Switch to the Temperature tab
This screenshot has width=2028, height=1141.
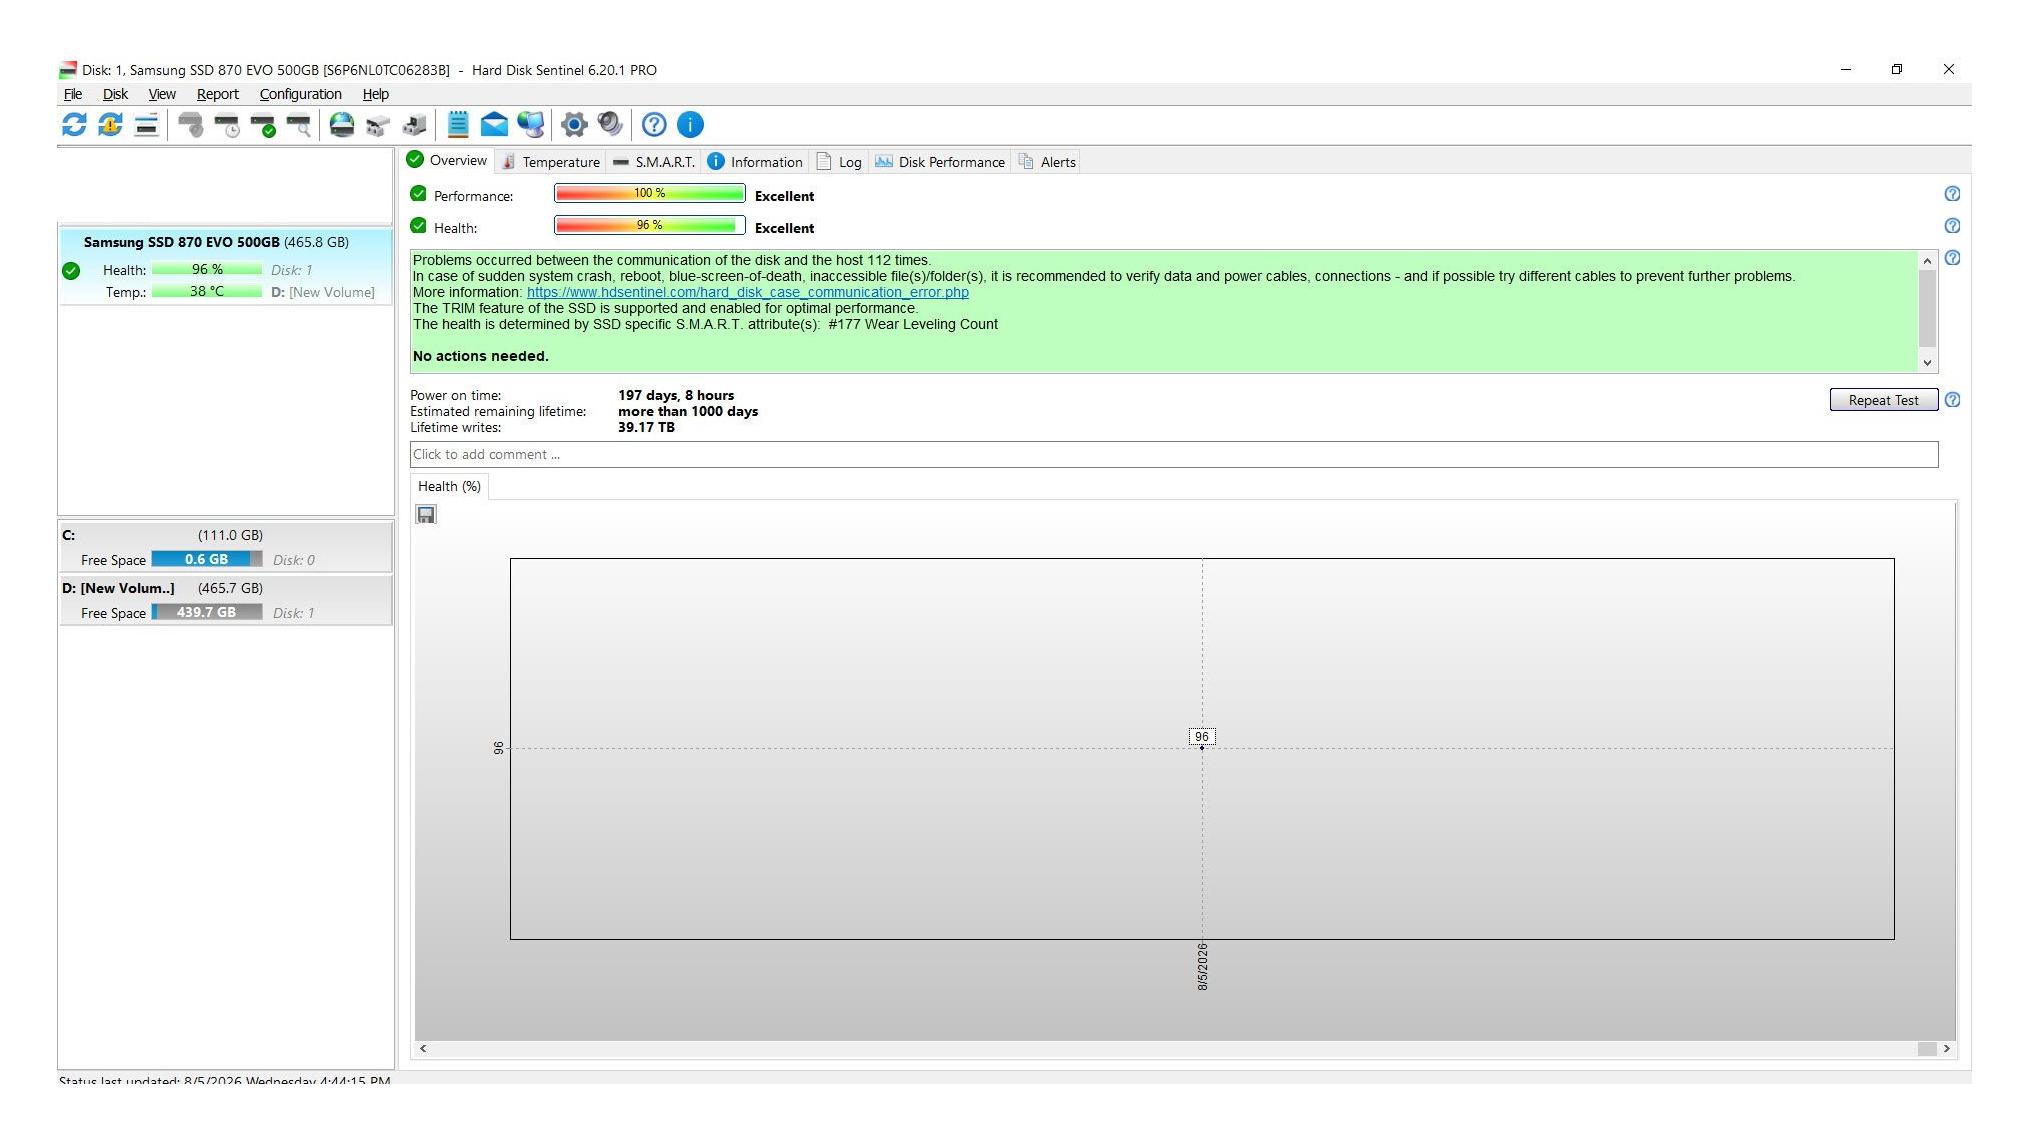(551, 162)
